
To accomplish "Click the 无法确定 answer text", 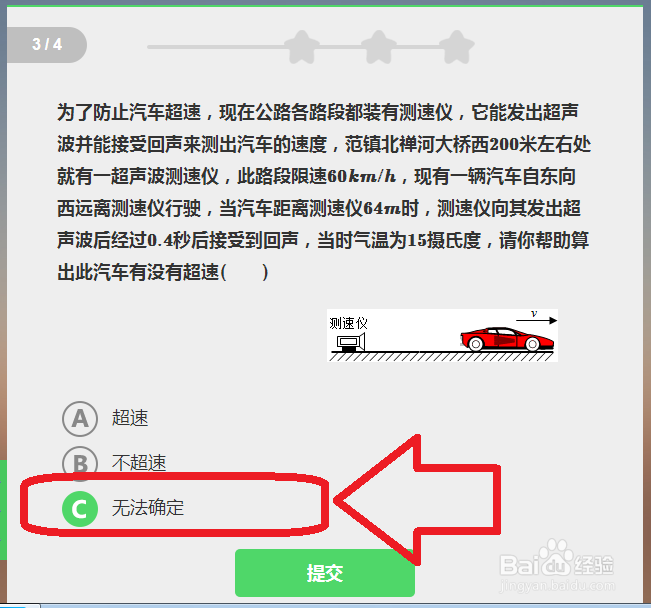I will click(148, 507).
